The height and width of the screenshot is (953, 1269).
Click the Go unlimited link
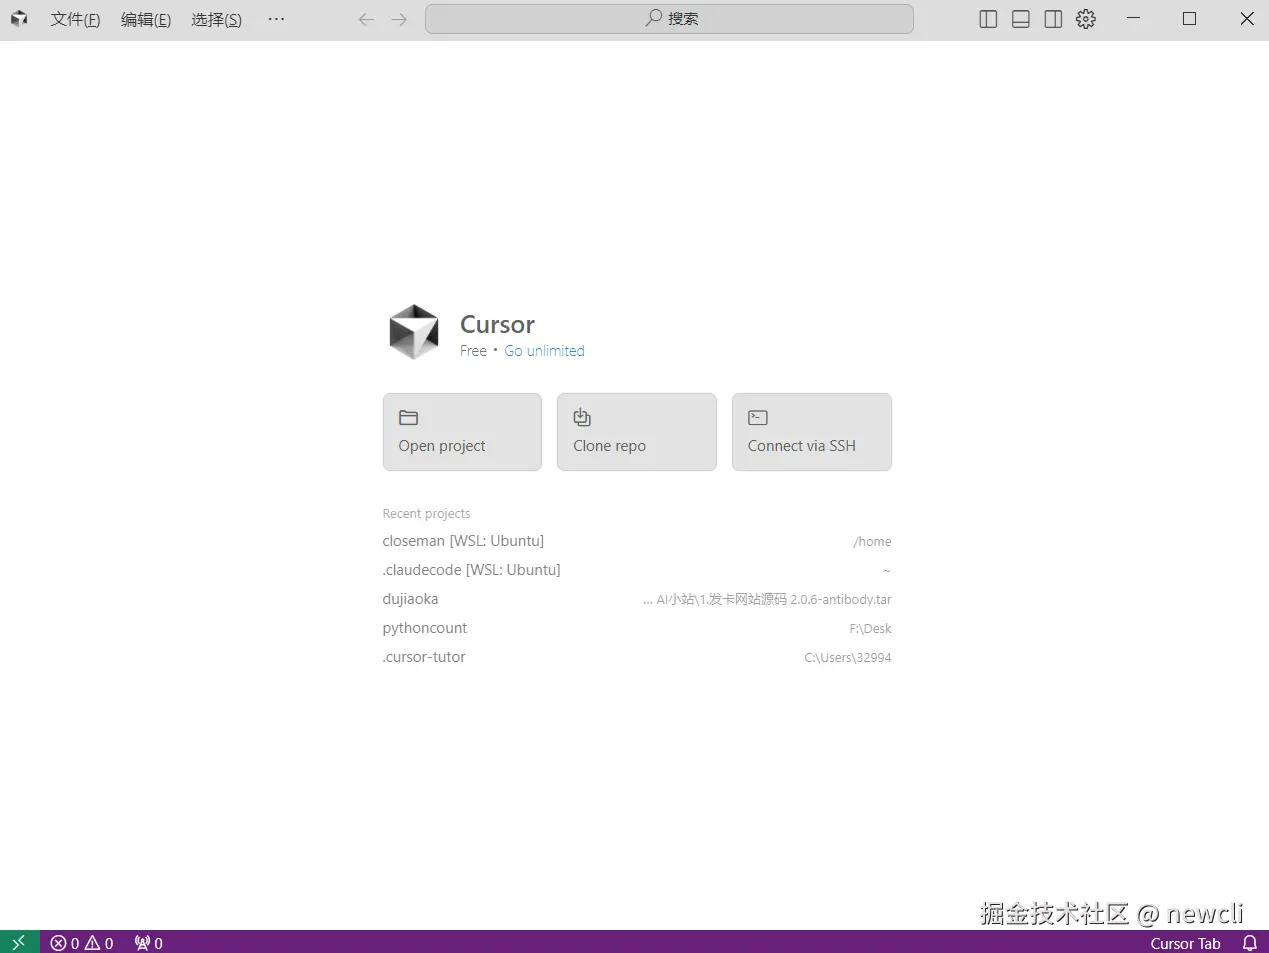click(x=544, y=351)
